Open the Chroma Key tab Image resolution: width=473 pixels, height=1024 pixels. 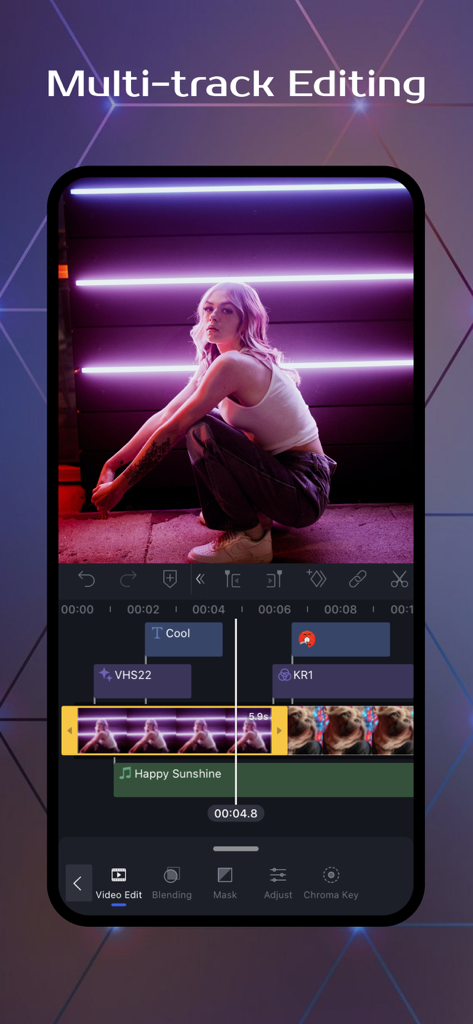coord(331,884)
